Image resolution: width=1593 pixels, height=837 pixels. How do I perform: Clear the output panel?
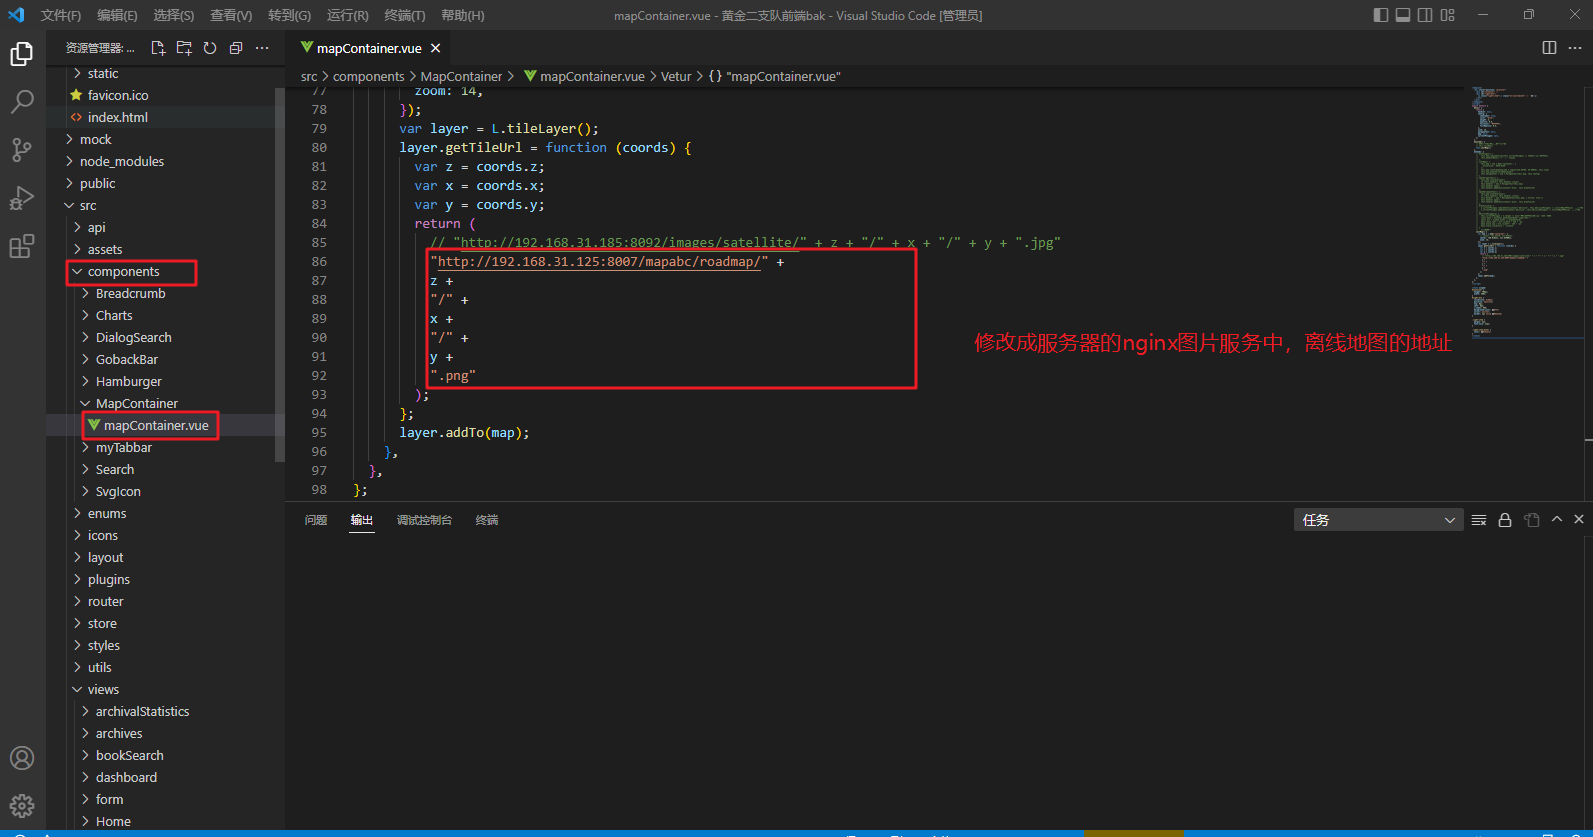1479,520
